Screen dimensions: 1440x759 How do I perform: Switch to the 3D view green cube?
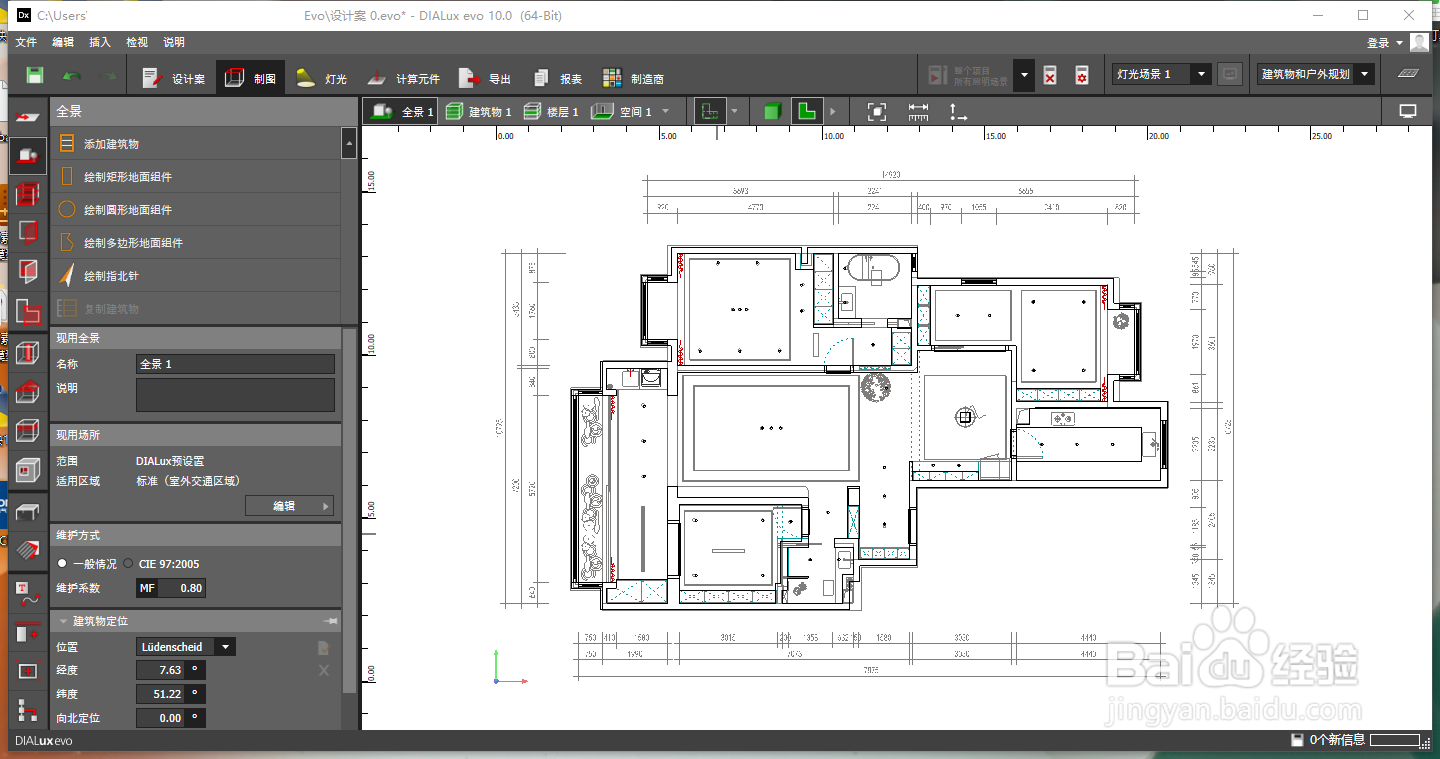(x=772, y=111)
